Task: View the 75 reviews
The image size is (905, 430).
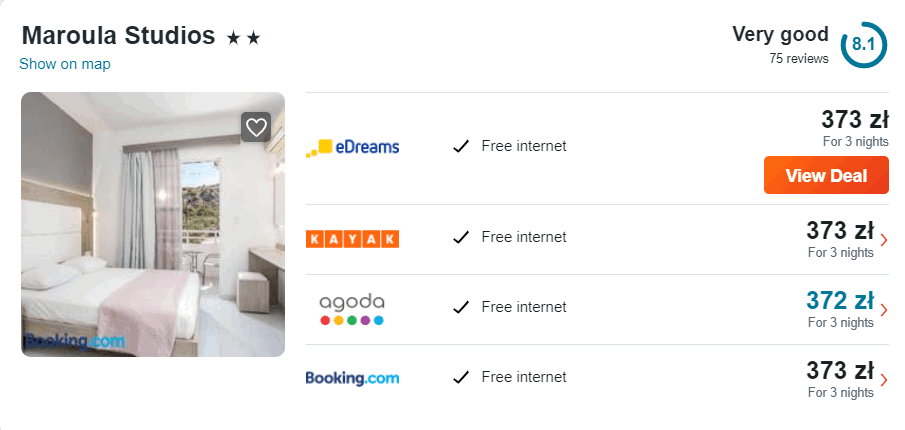Action: tap(798, 58)
